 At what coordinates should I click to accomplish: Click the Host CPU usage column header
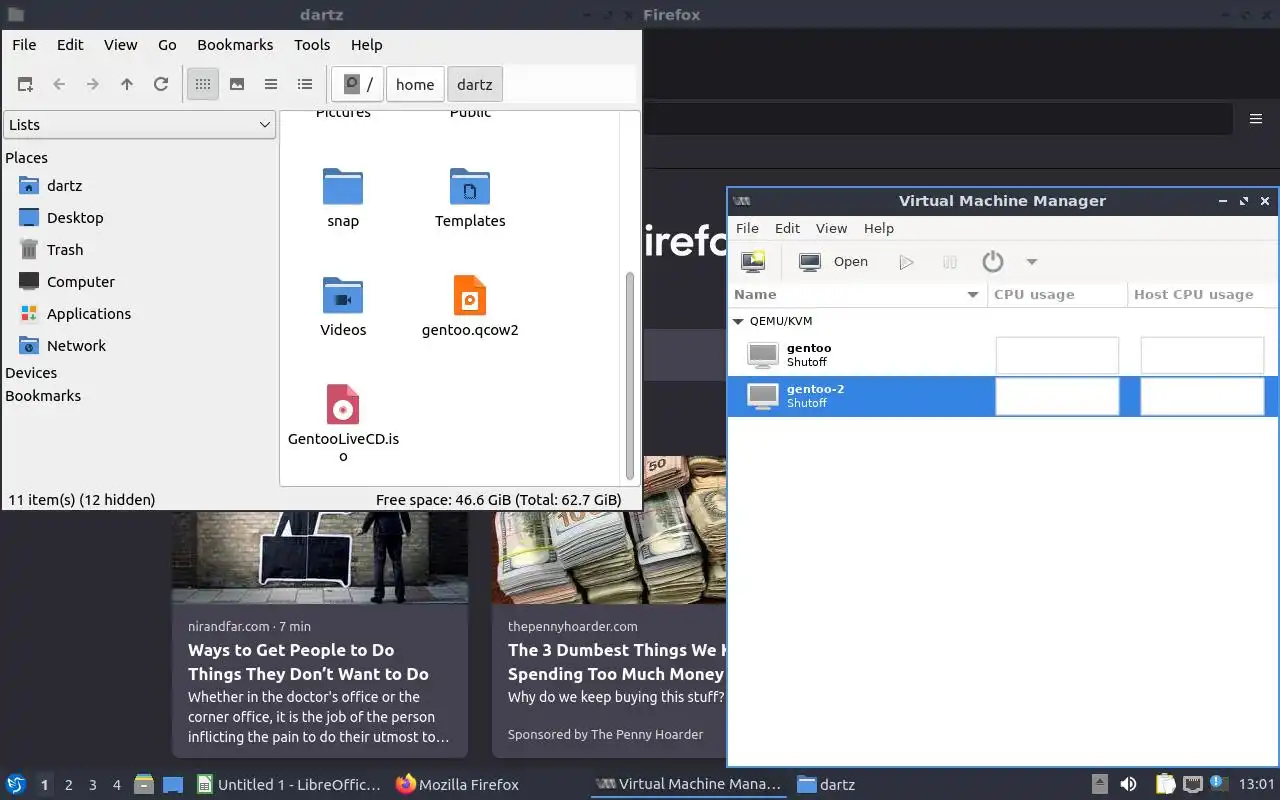1203,295
